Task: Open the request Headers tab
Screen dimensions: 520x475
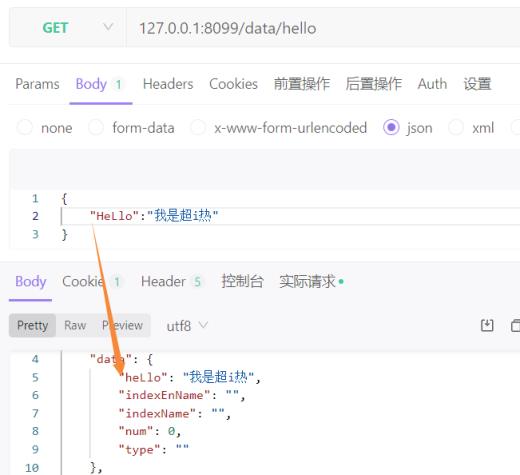Action: (x=168, y=84)
